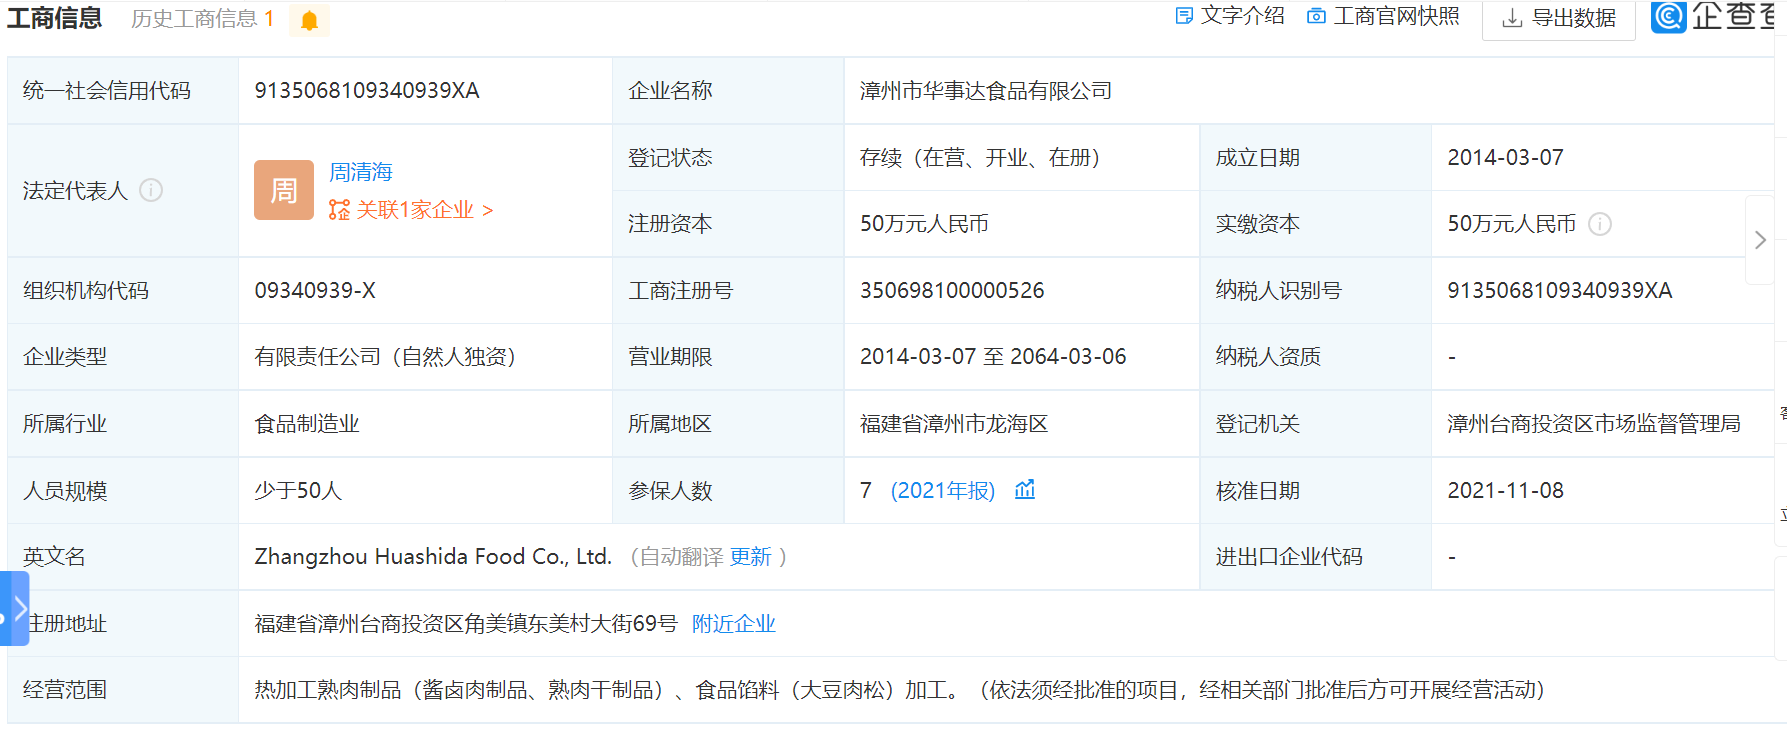This screenshot has width=1787, height=734.
Task: Click the 企业名称 label cell
Action: coord(728,91)
